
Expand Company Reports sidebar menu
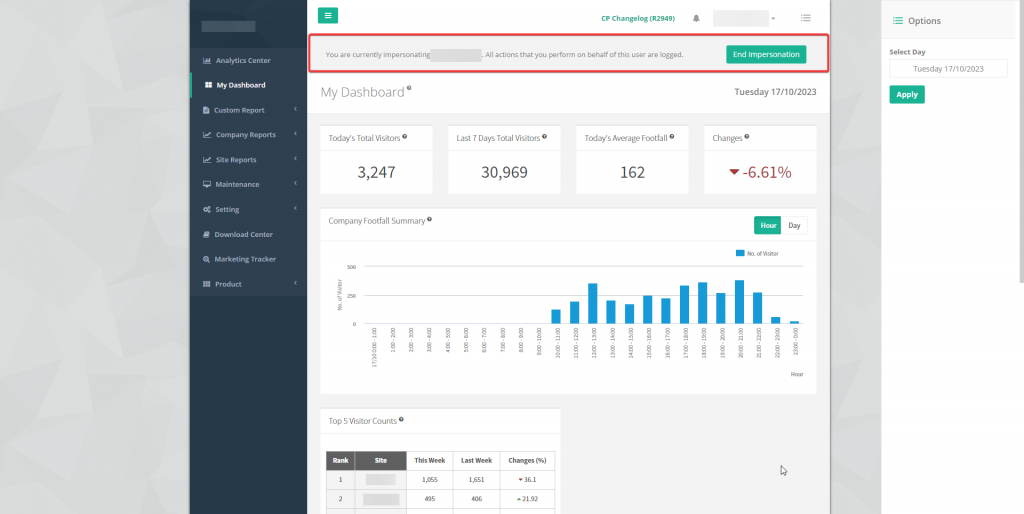tap(245, 135)
